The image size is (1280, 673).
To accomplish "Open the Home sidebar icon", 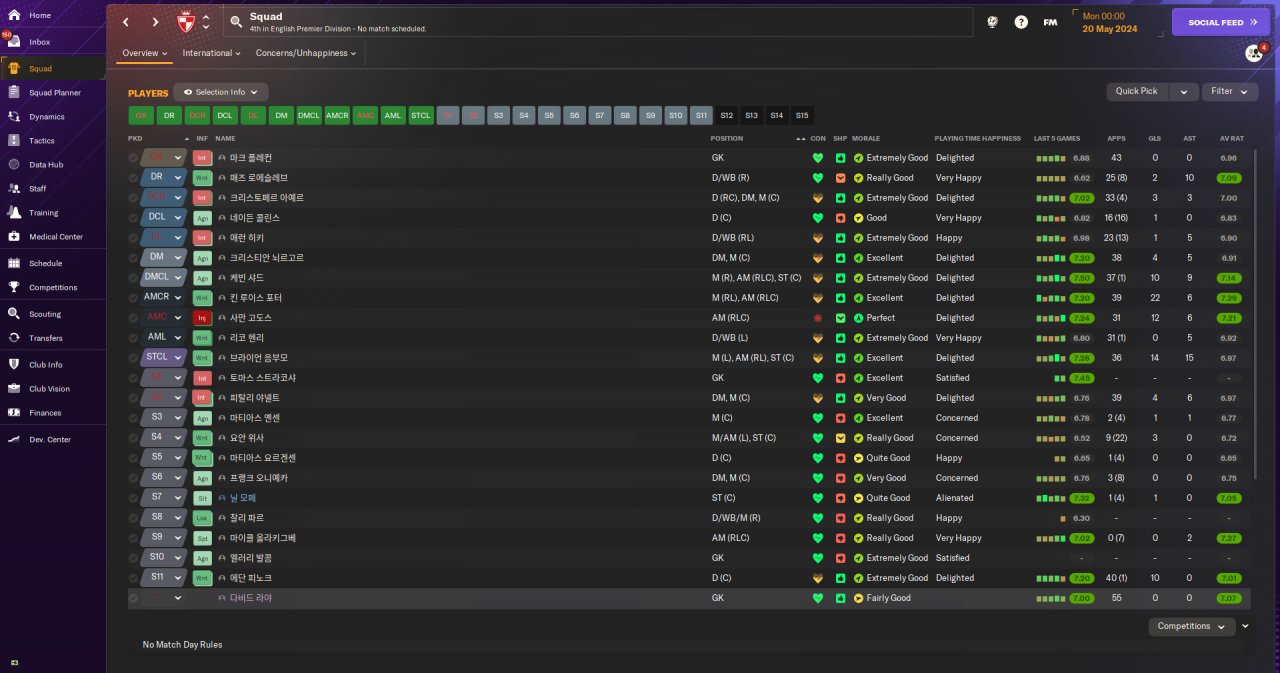I will click(x=14, y=16).
